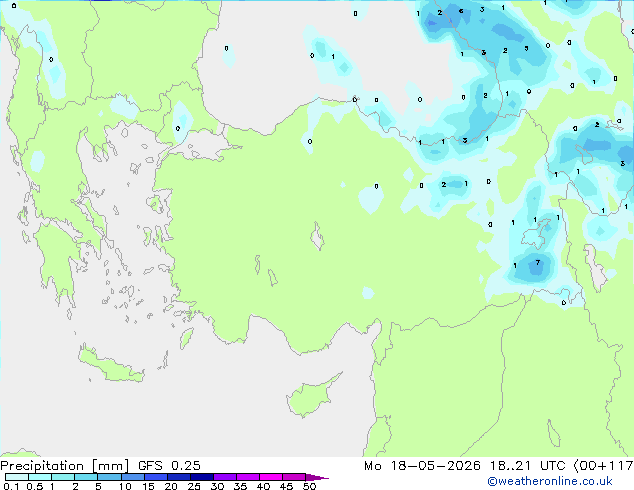Select the 30–35 mm purple legend swatch
This screenshot has height=490, width=634.
(225, 477)
